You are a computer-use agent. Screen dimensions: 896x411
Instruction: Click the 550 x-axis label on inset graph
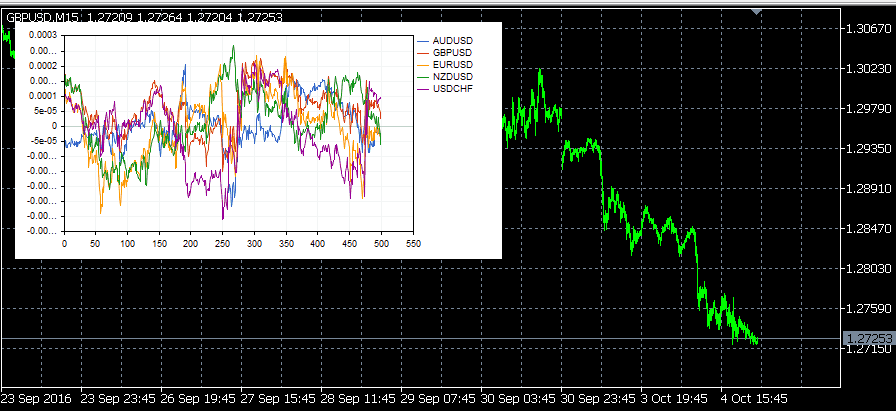413,244
